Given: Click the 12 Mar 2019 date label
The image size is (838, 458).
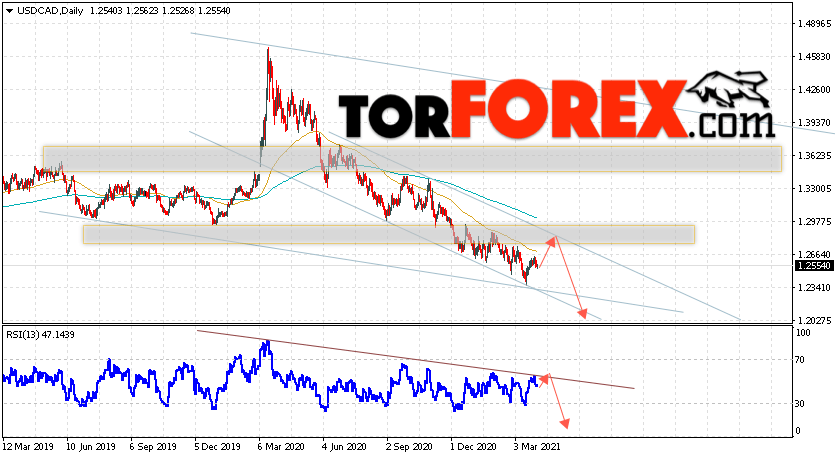Looking at the screenshot, I should [27, 447].
